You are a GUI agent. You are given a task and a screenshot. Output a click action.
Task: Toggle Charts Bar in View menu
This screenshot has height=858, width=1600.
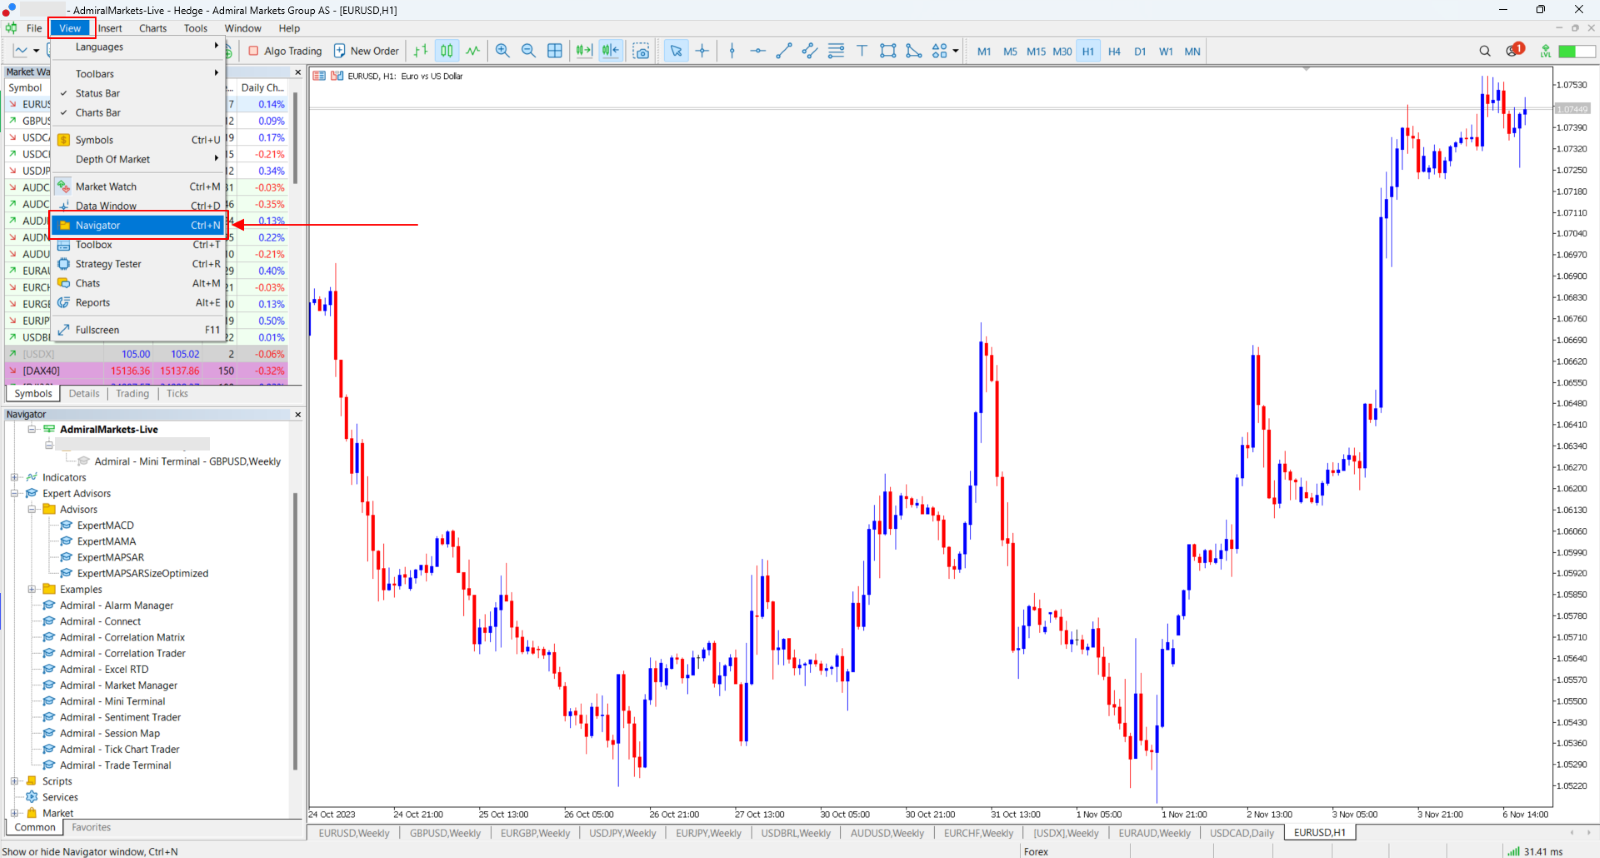click(139, 113)
